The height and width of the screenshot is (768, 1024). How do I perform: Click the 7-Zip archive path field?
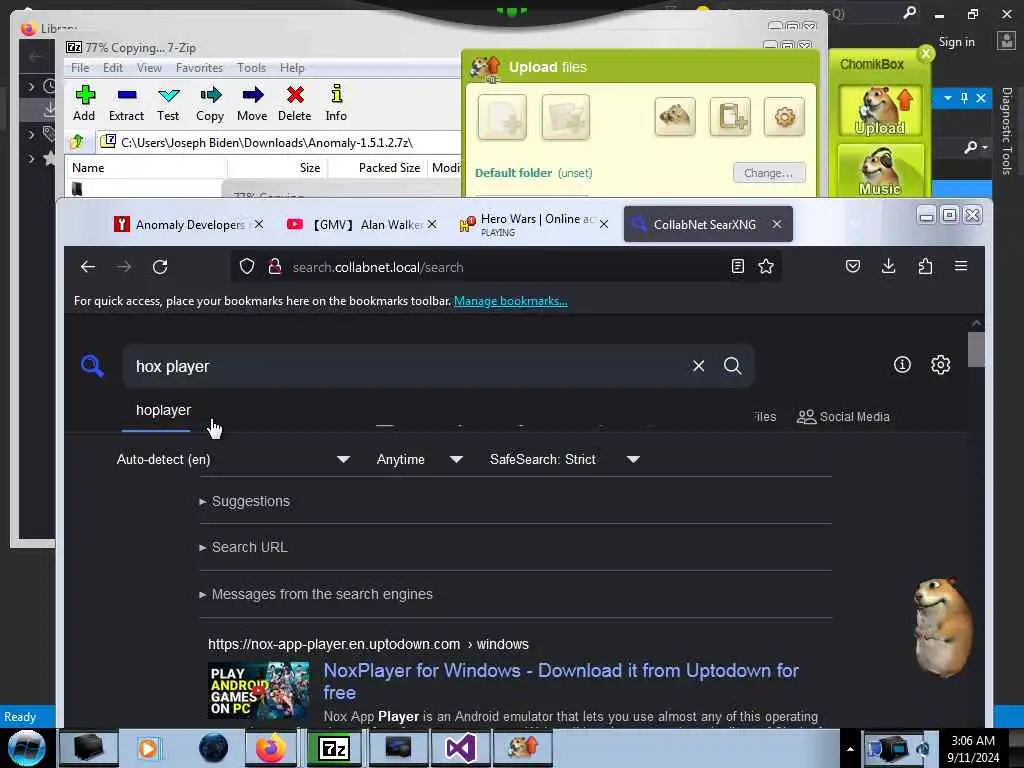tap(281, 142)
